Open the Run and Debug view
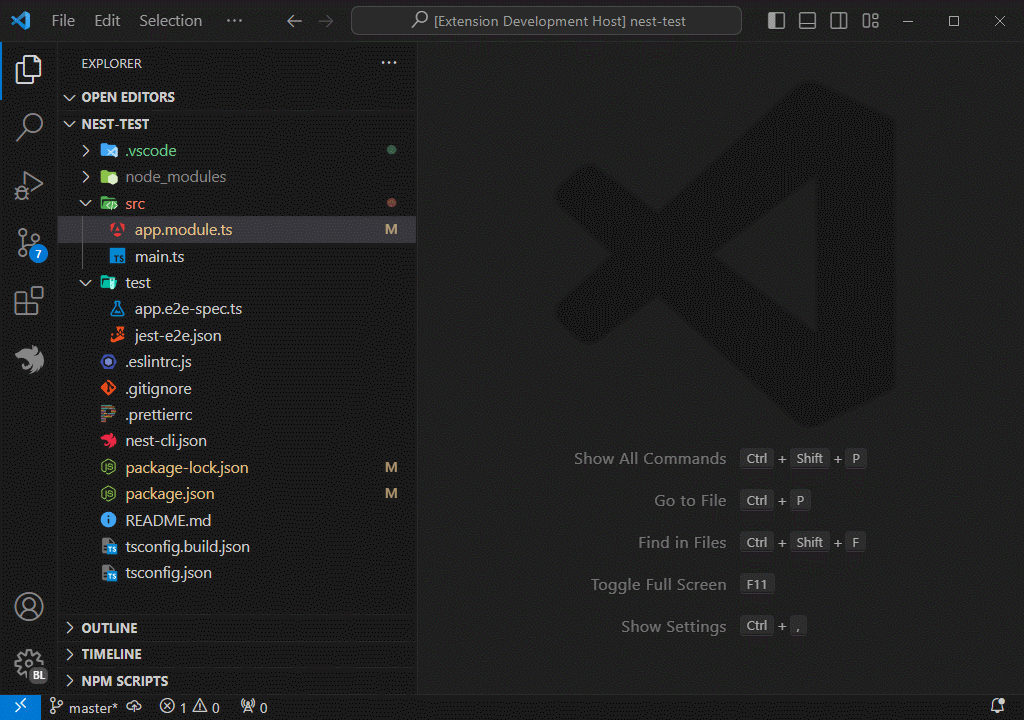The width and height of the screenshot is (1024, 720). (29, 184)
